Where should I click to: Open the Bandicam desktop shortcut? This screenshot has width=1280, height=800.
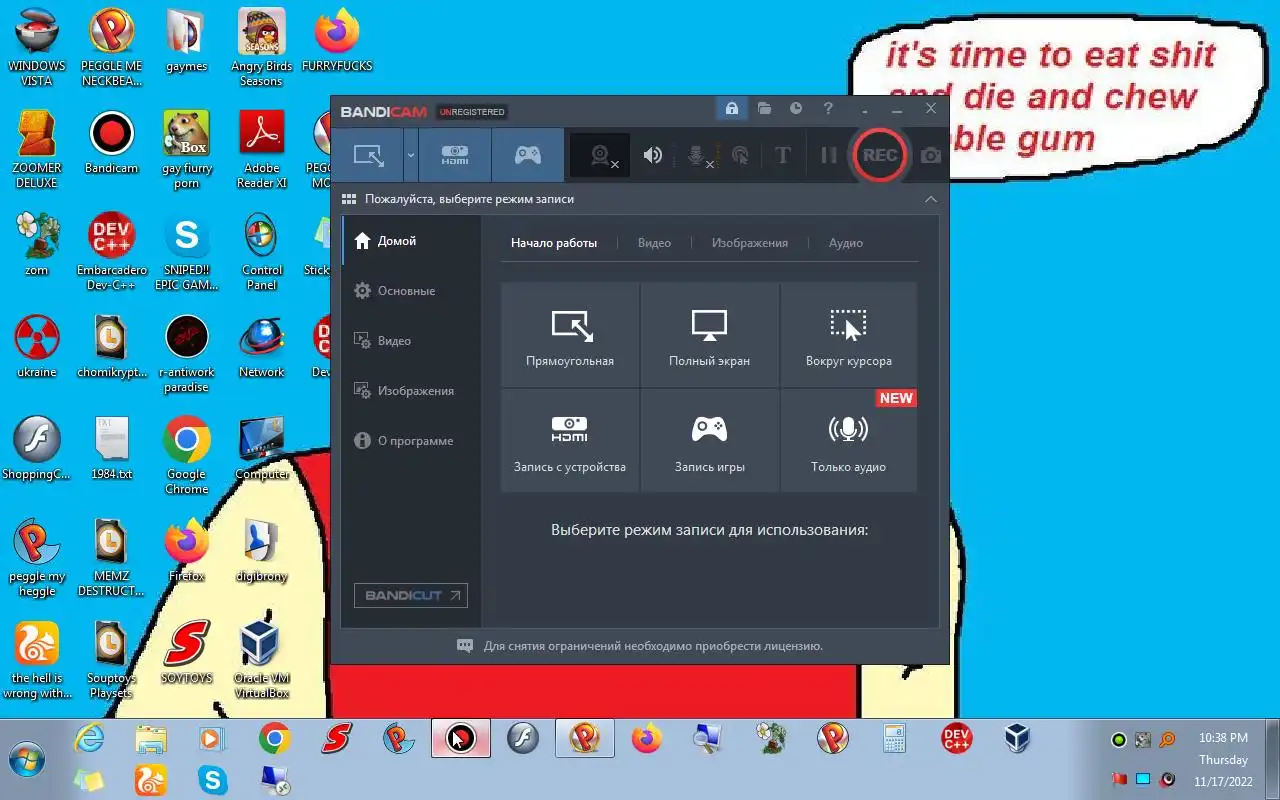click(x=111, y=143)
